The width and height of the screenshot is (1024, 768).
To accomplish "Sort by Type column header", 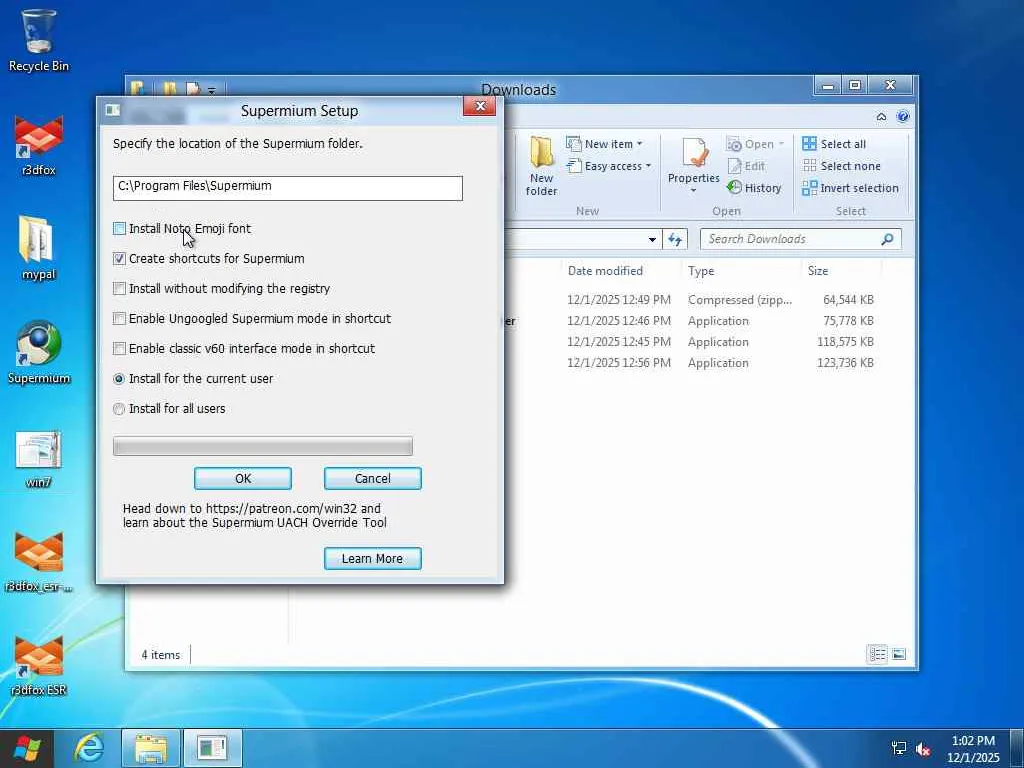I will 701,271.
